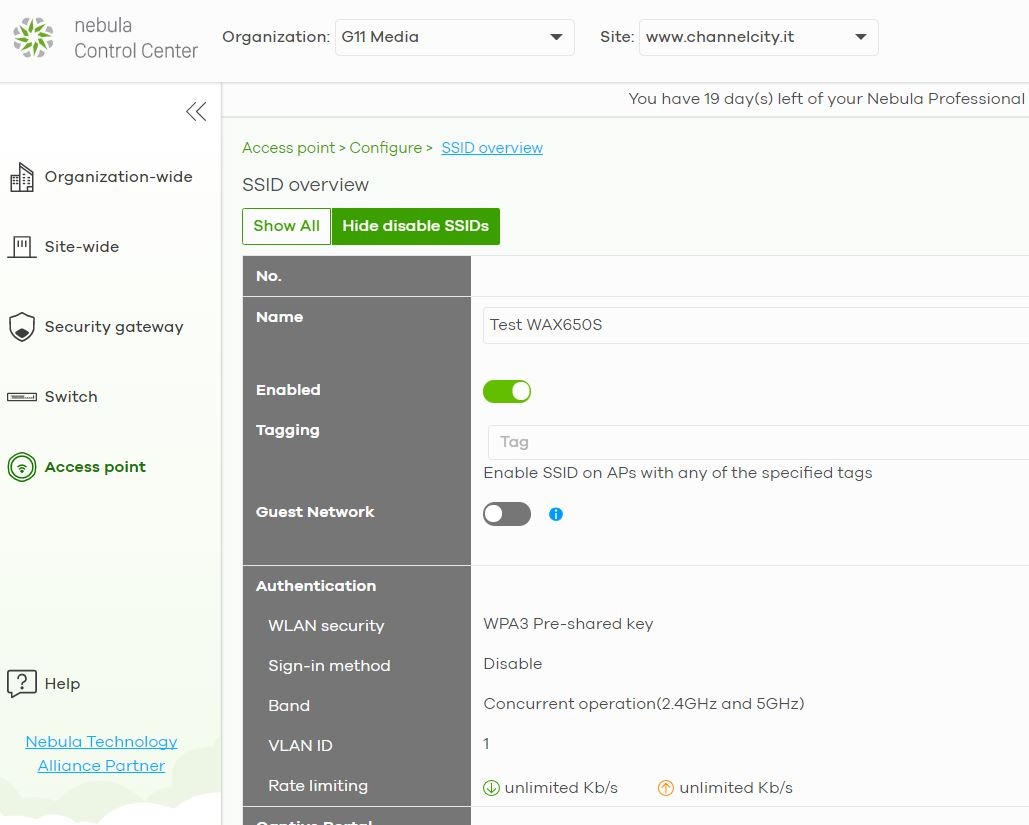This screenshot has width=1029, height=825.
Task: Click the SSID overview breadcrumb link
Action: click(492, 148)
